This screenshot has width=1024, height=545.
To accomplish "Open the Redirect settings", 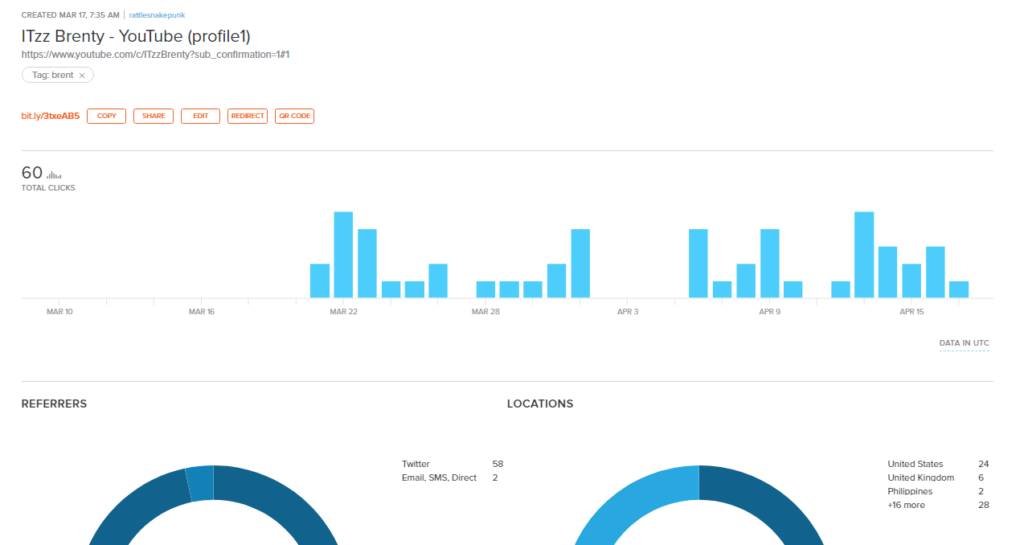I will 248,116.
